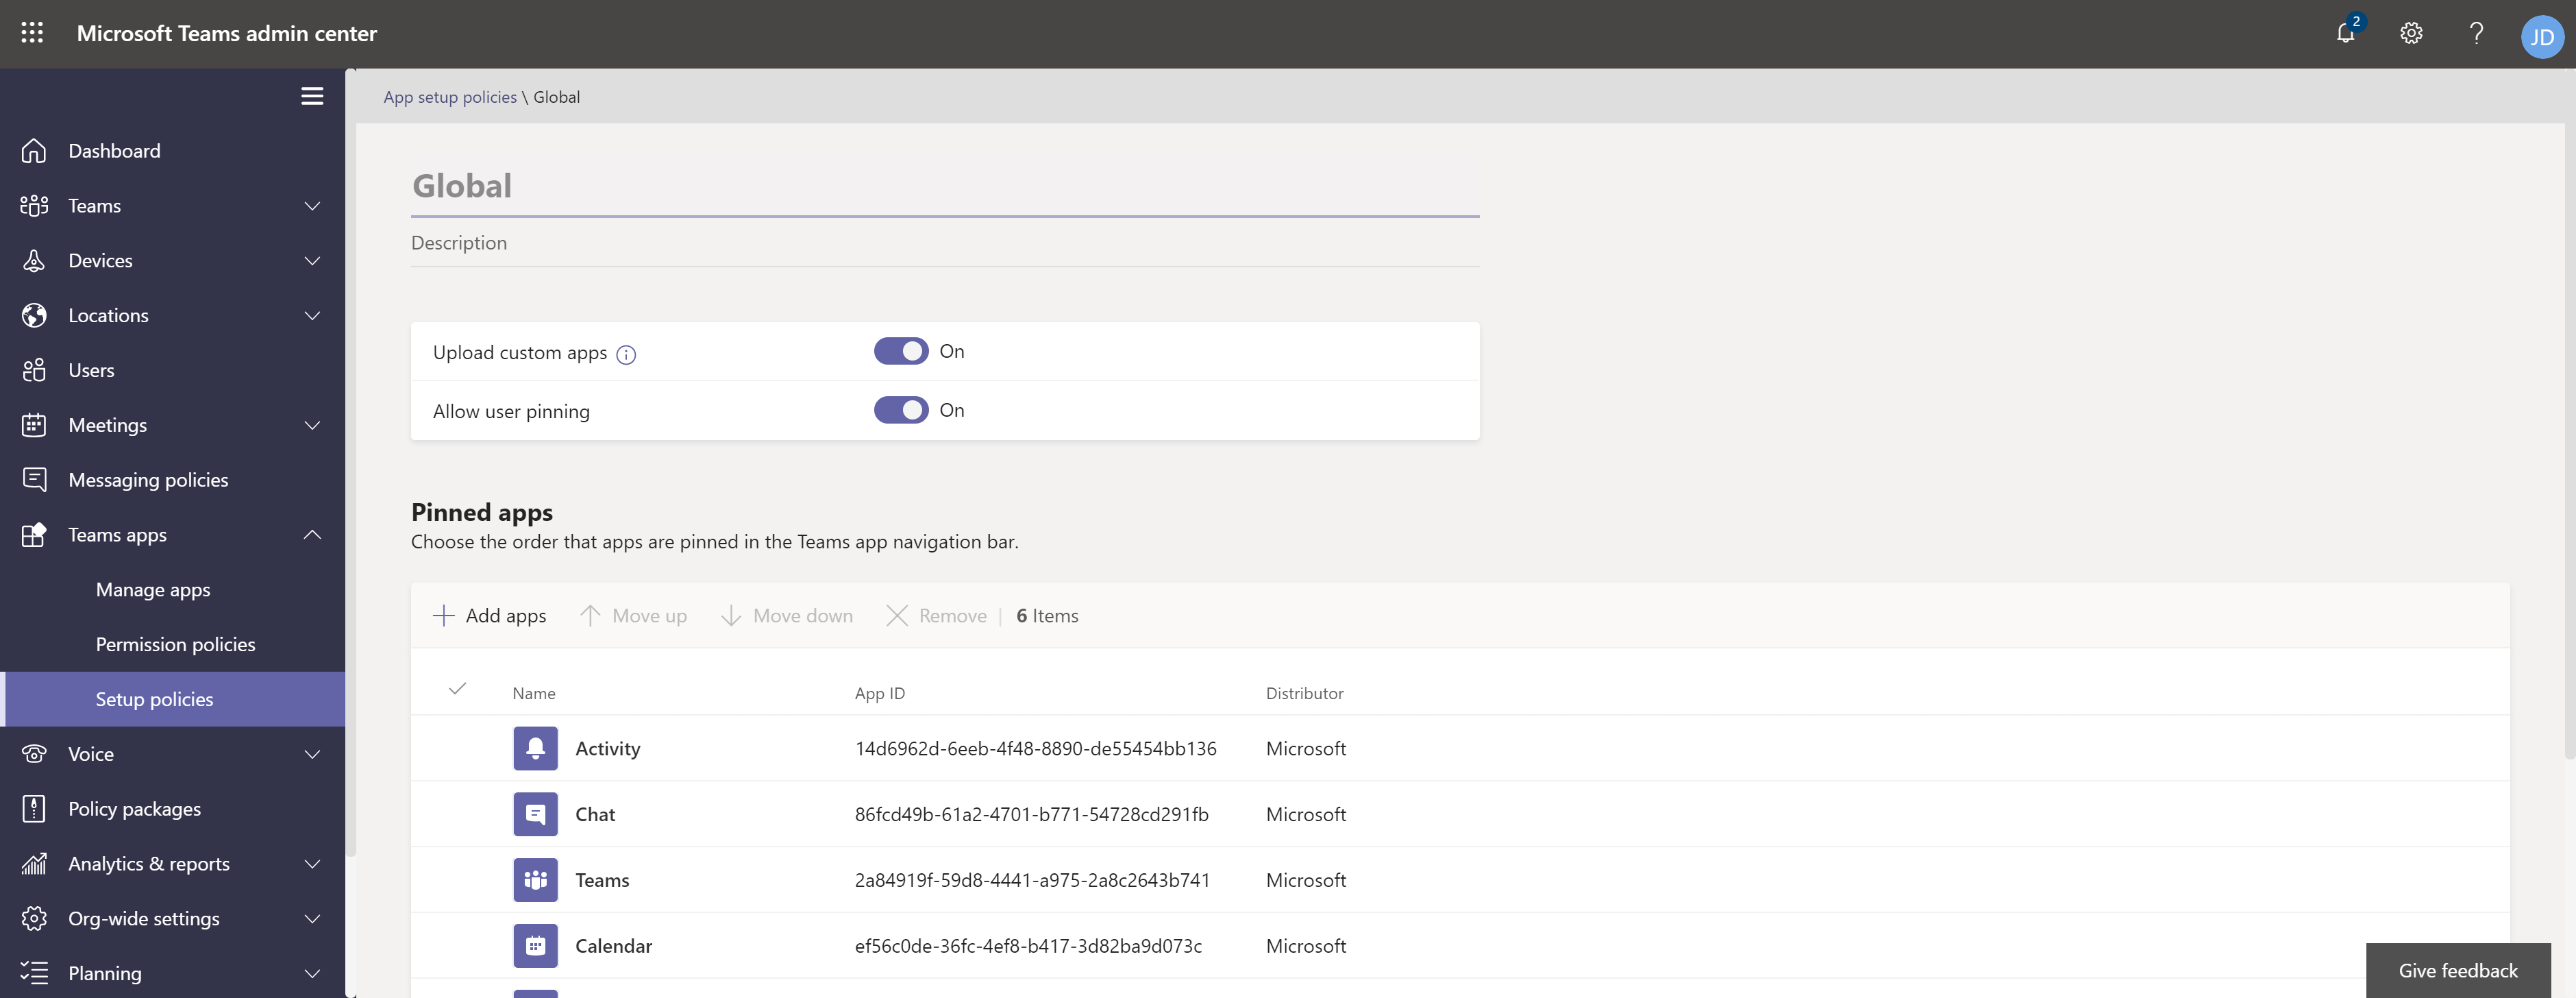Open the JD user profile avatar
This screenshot has width=2576, height=998.
point(2541,36)
